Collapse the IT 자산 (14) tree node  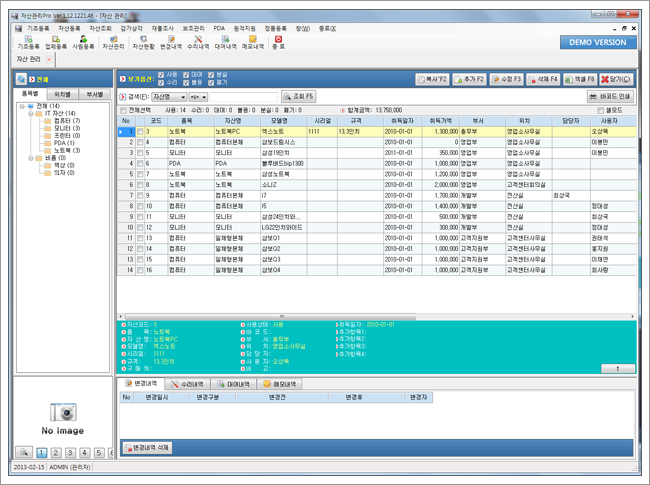point(31,114)
